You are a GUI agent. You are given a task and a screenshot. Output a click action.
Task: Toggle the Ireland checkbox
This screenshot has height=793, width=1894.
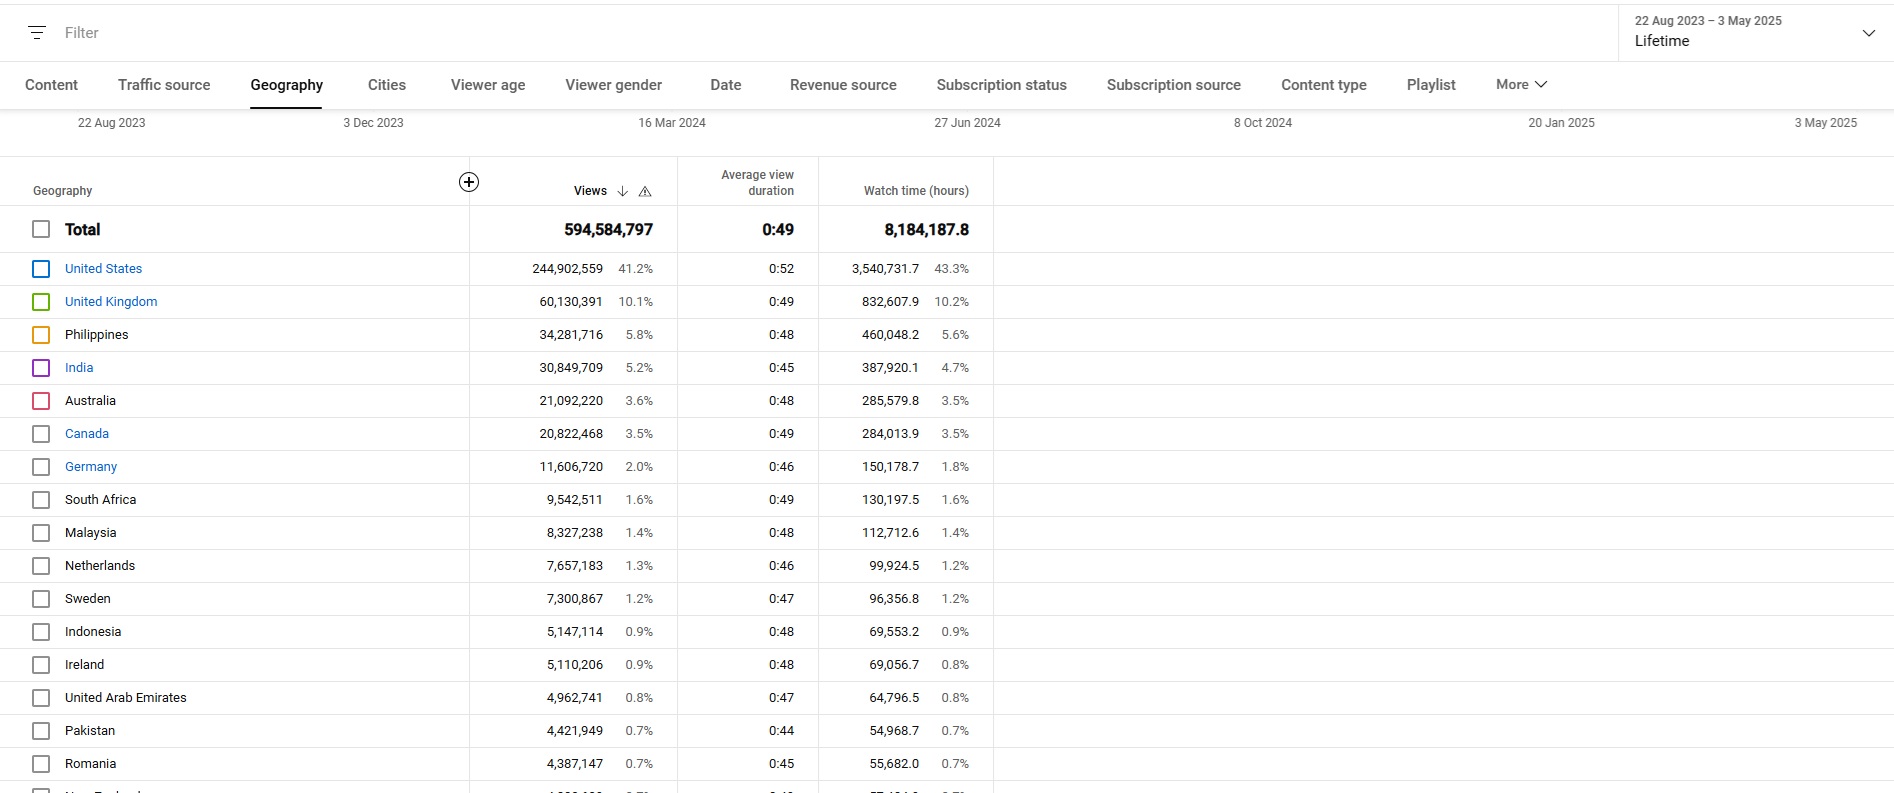(41, 665)
